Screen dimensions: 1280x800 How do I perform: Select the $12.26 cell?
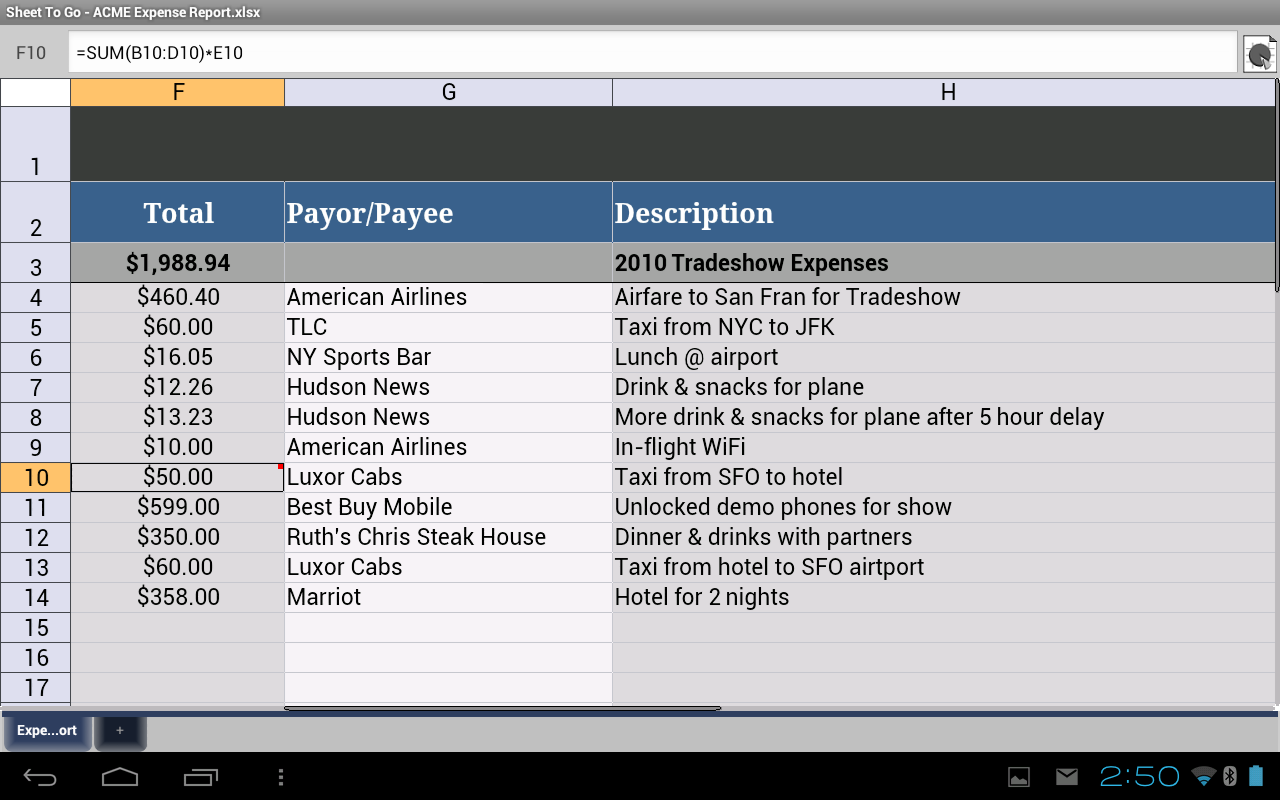coord(178,387)
